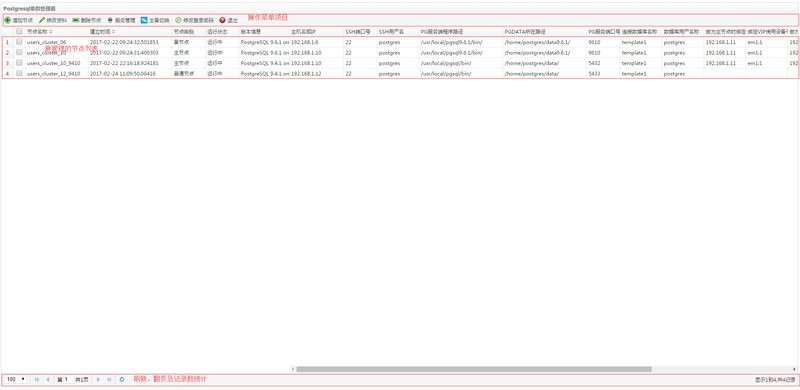
Task: Click Change Login Password (修改登录密码) toolbar item
Action: pyautogui.click(x=194, y=20)
